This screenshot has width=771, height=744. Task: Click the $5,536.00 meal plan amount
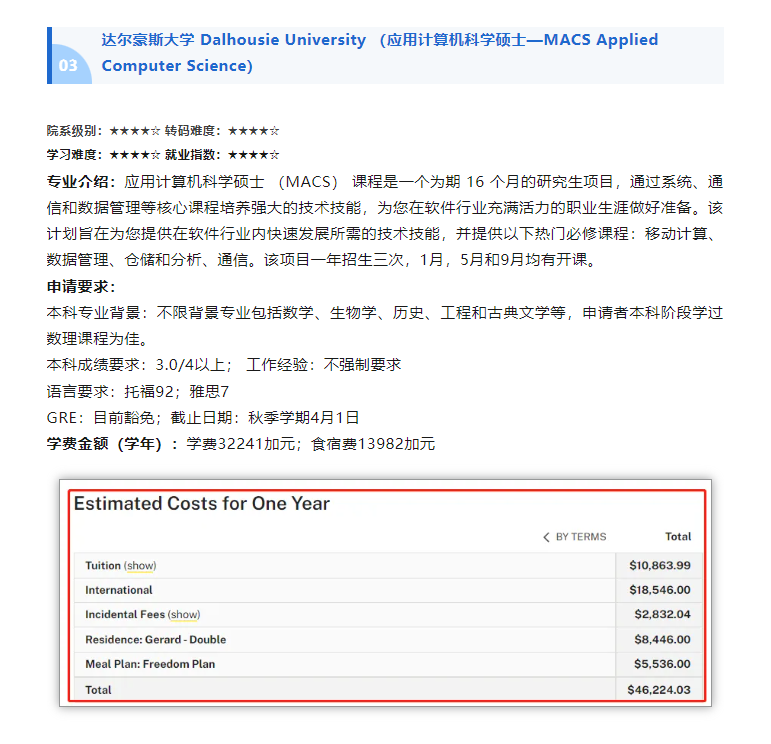(x=662, y=664)
